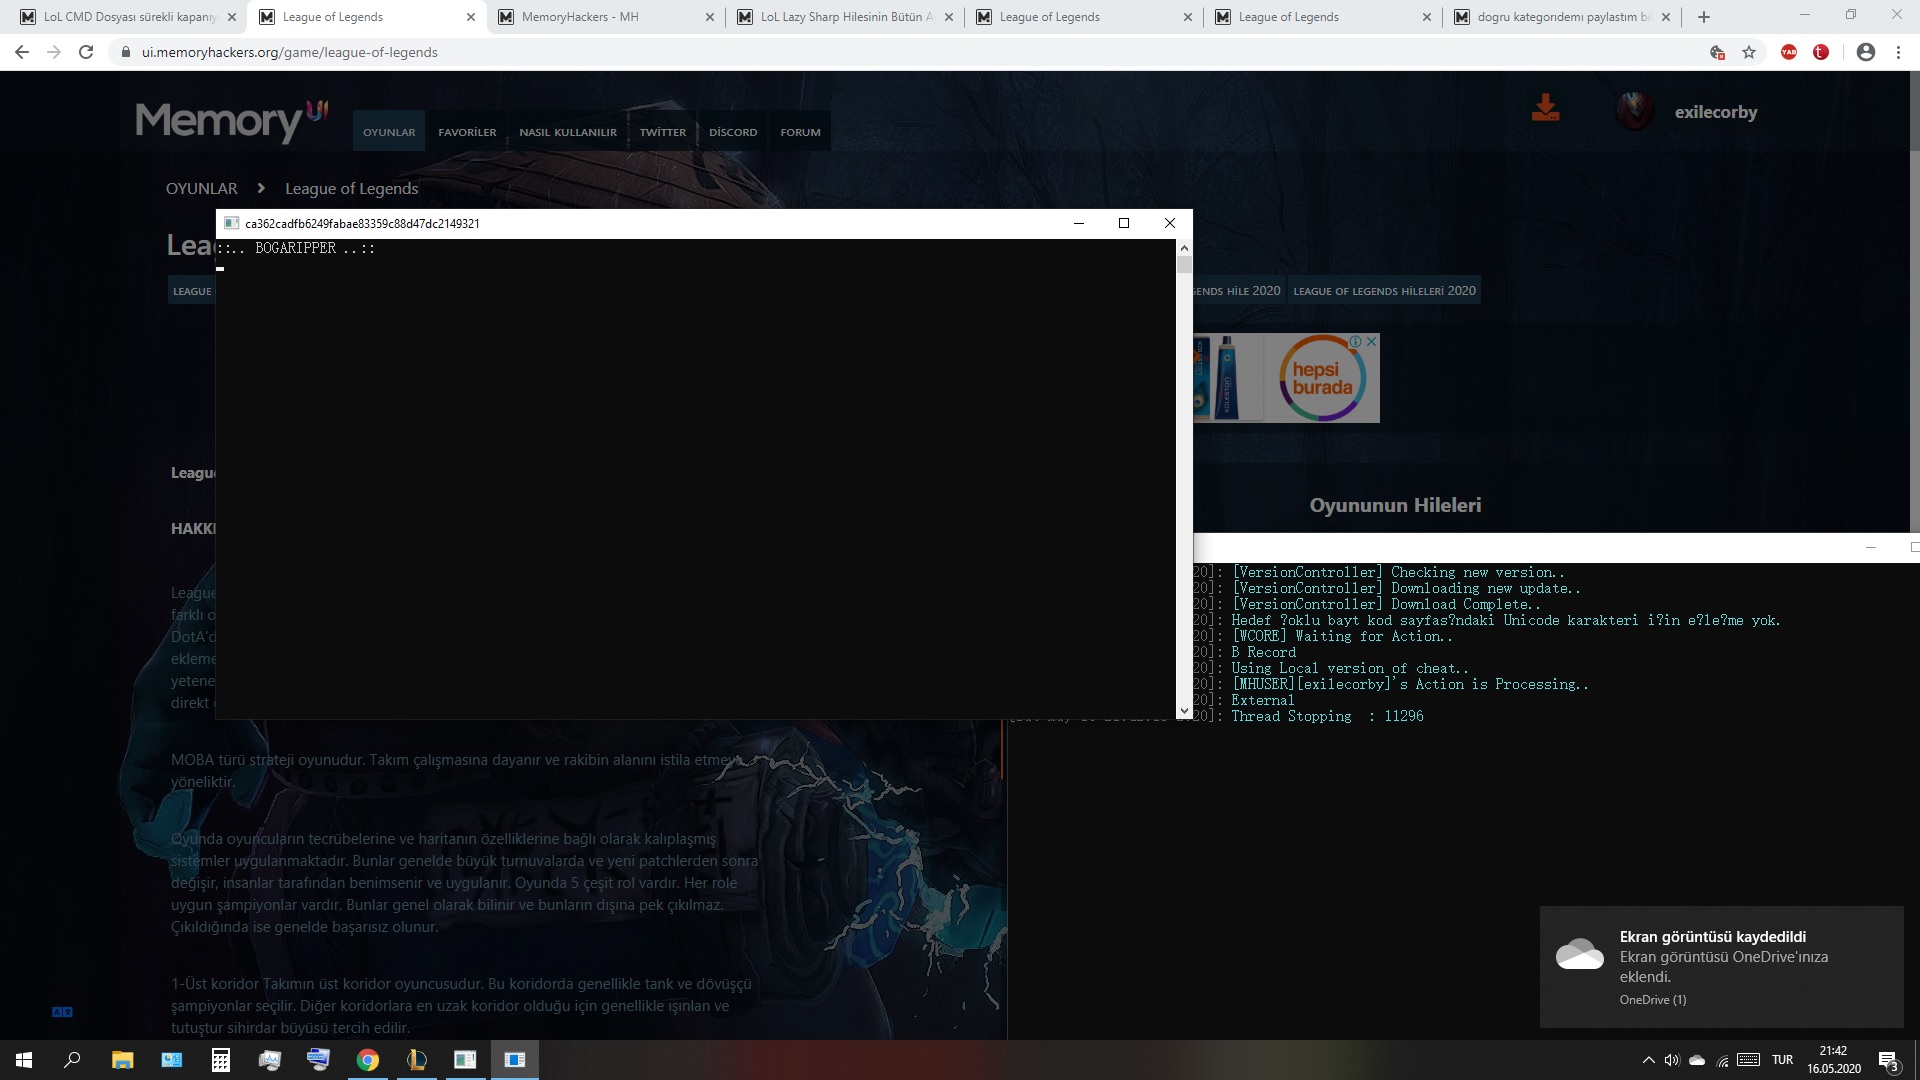Open the control panel icon in the taskbar

click(171, 1060)
